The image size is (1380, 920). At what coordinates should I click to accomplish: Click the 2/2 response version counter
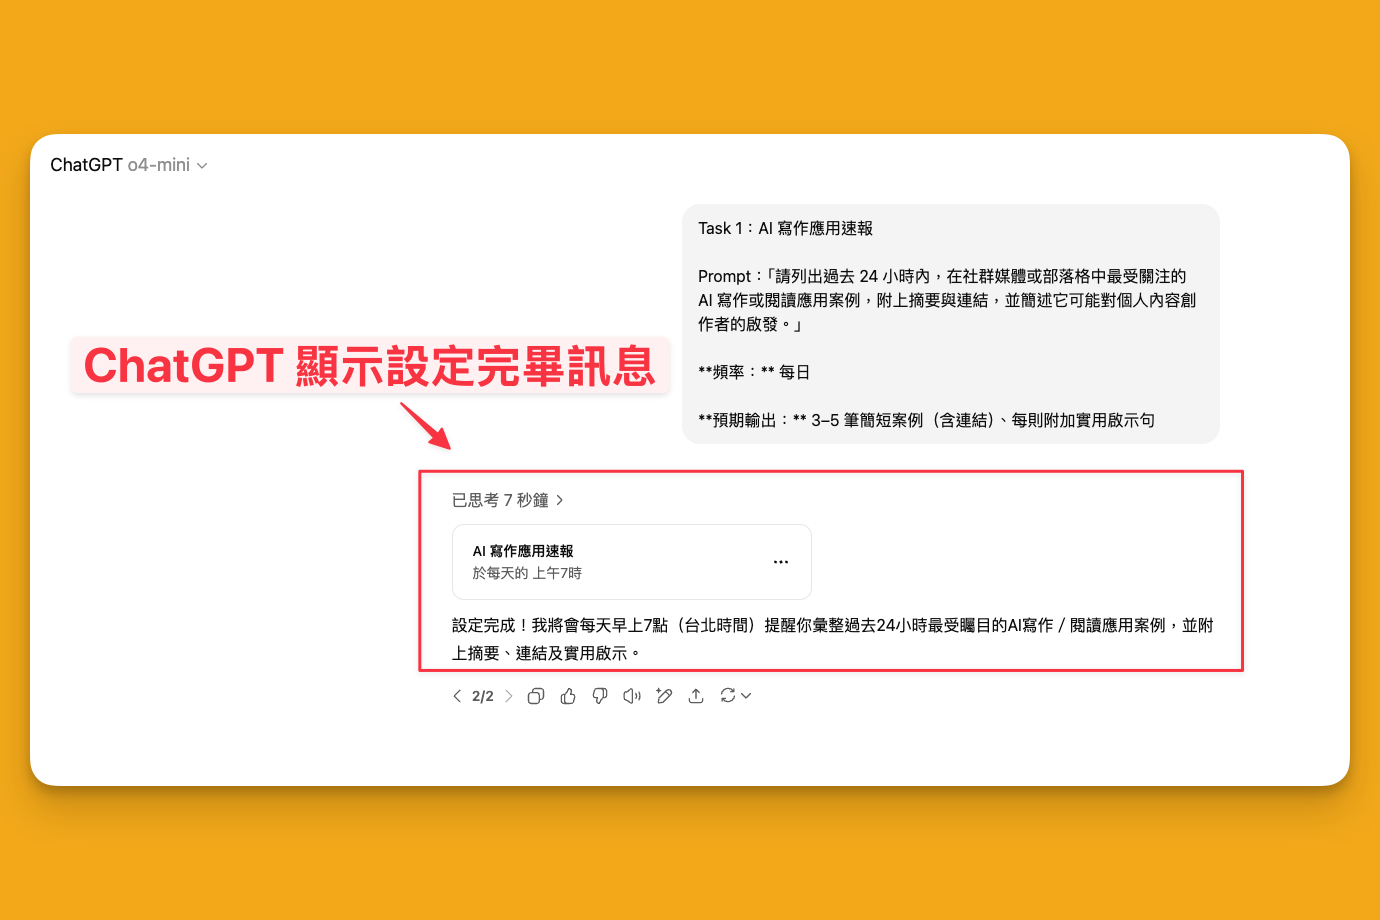(483, 696)
